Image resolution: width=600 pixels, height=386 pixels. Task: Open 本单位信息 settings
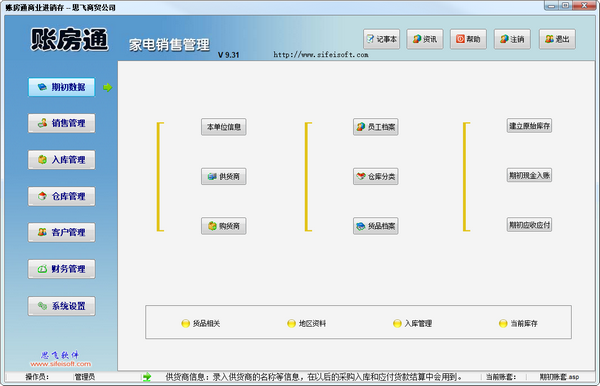click(x=224, y=127)
